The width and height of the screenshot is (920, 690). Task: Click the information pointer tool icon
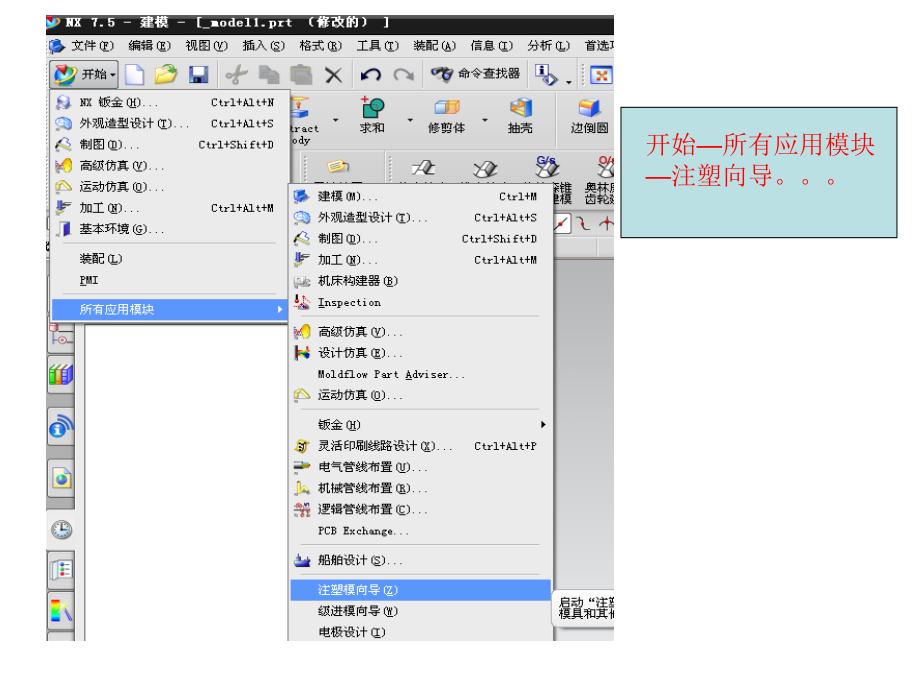click(x=546, y=75)
